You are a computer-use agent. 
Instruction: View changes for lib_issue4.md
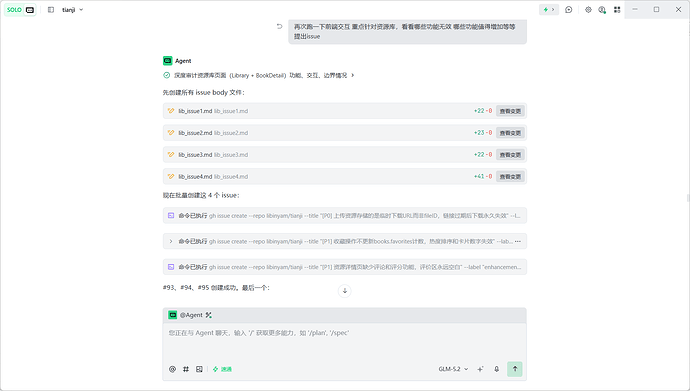pos(510,176)
